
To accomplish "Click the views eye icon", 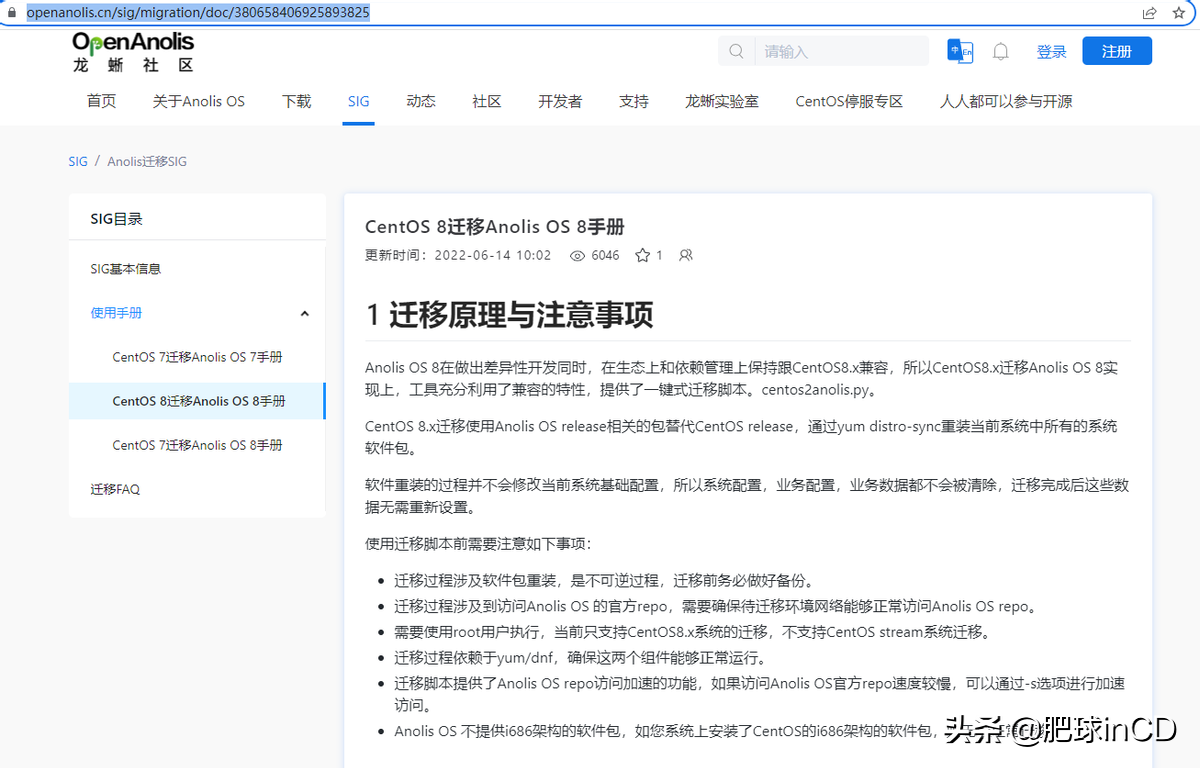I will point(577,255).
